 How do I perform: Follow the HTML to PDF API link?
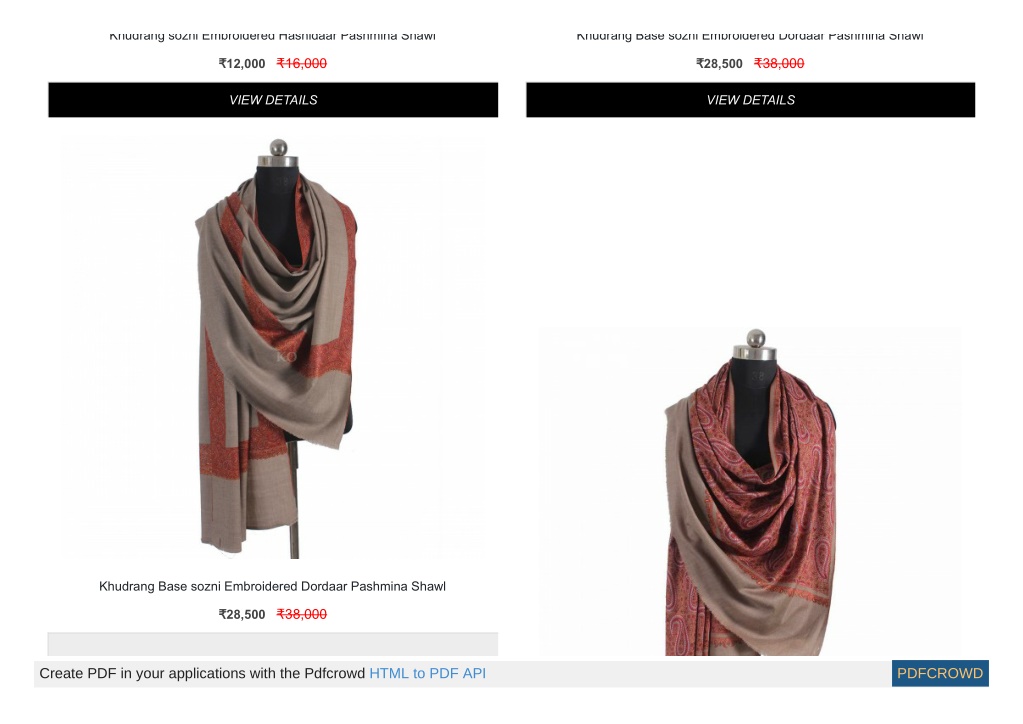click(x=427, y=673)
